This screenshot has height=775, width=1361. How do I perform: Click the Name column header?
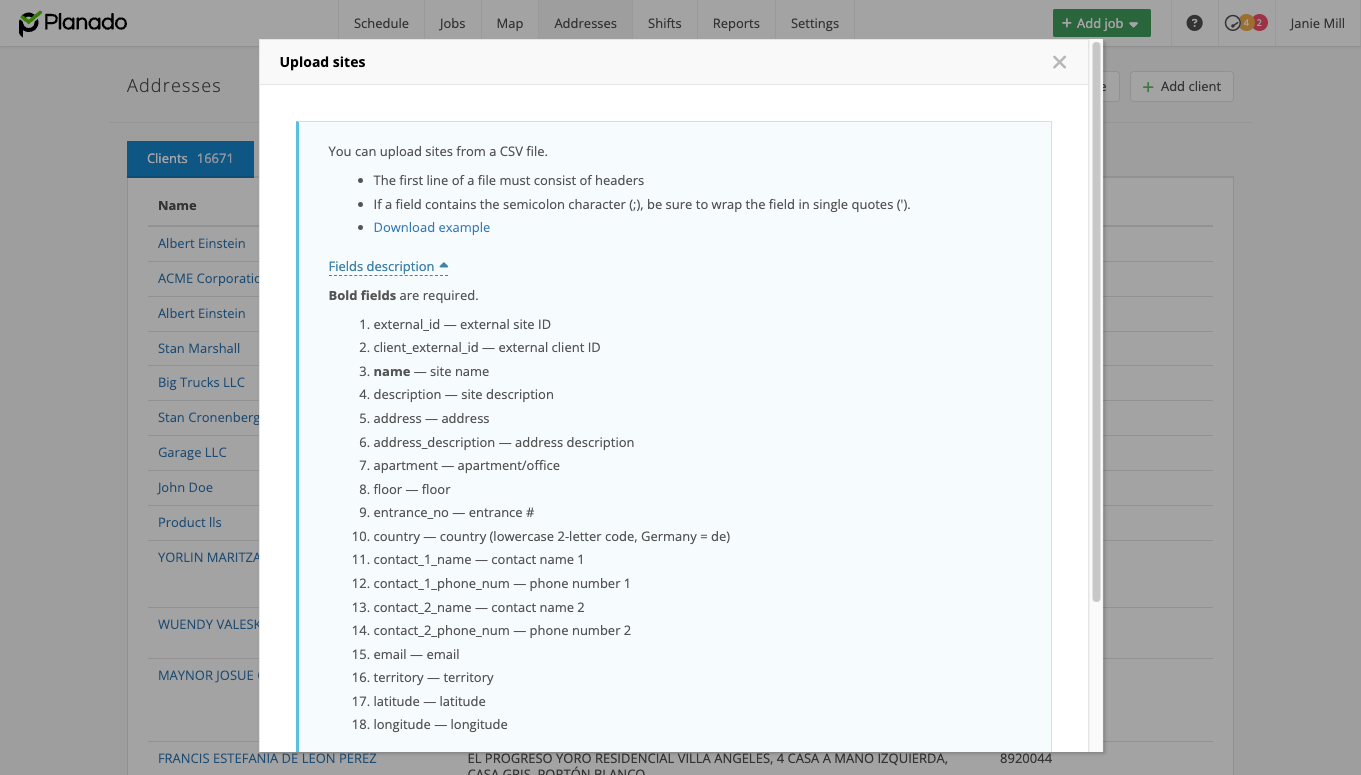(x=177, y=205)
